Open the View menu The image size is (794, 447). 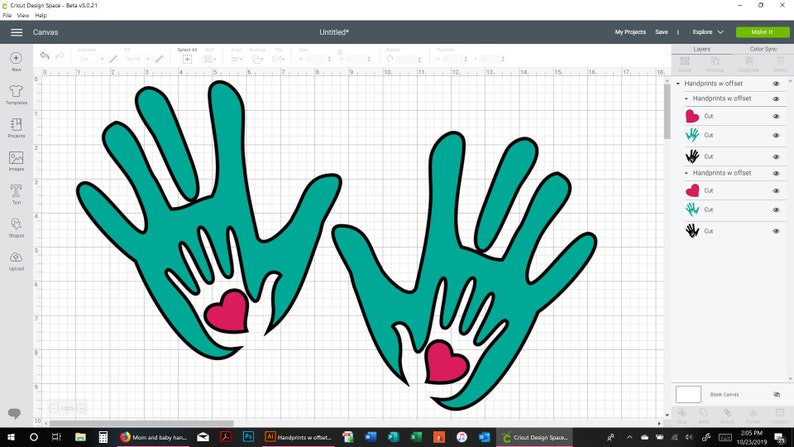23,16
